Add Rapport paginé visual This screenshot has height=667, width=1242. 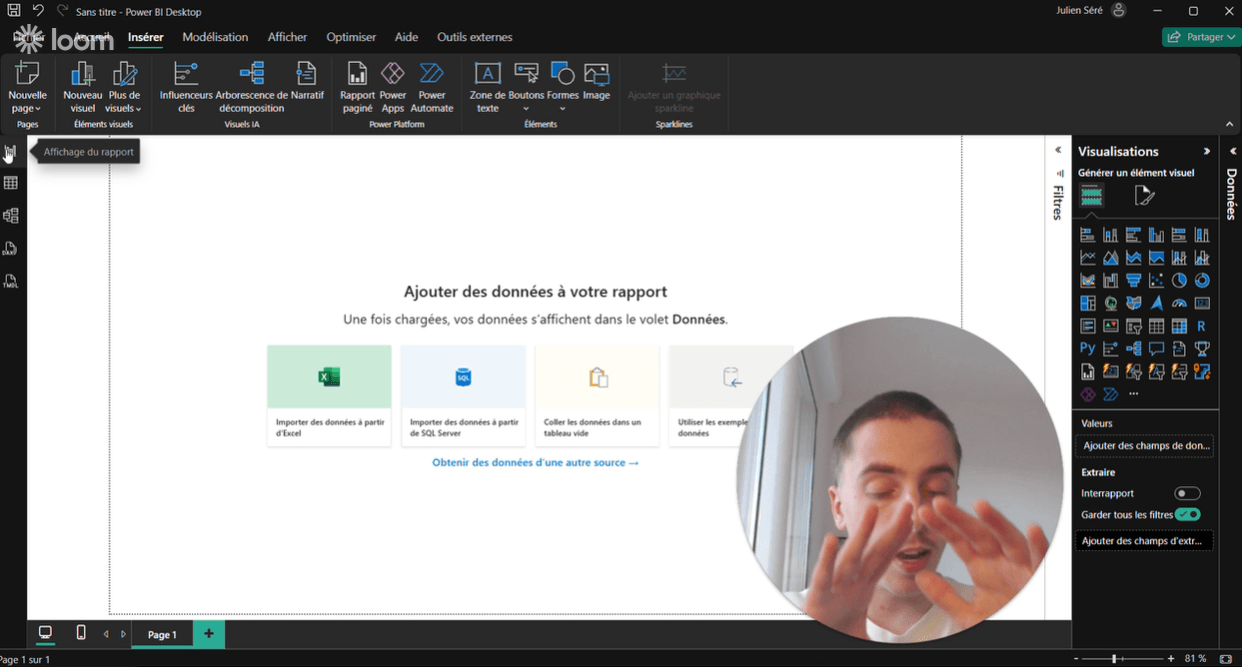(357, 87)
